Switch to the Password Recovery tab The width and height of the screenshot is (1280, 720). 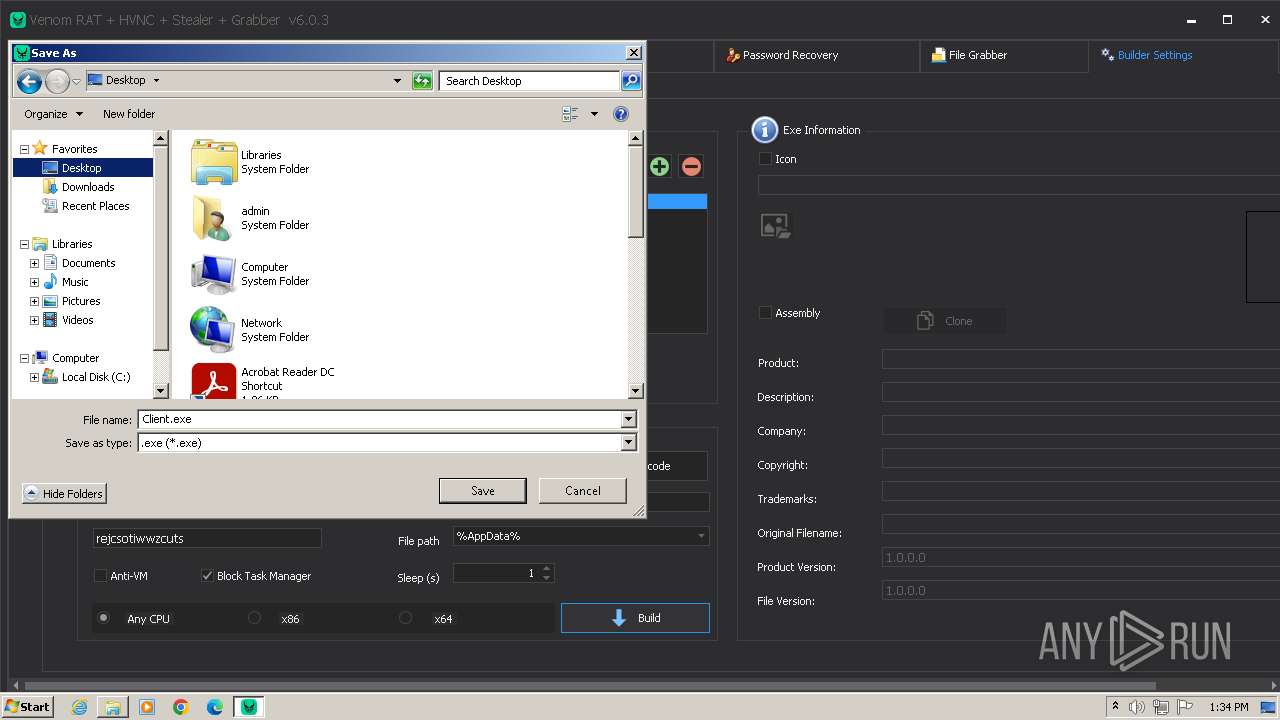point(782,55)
